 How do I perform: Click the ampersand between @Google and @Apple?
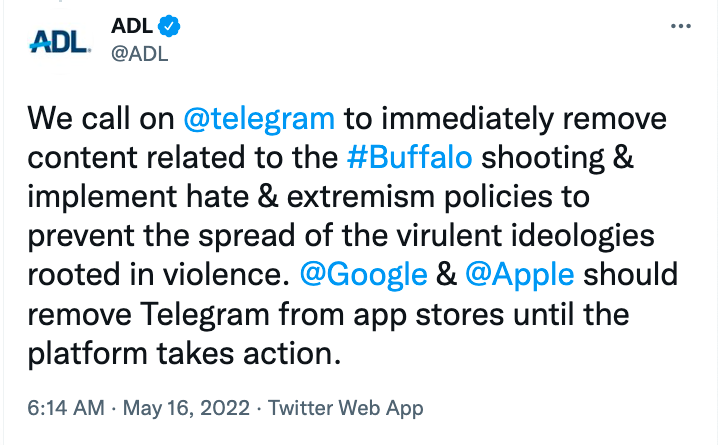(x=446, y=275)
